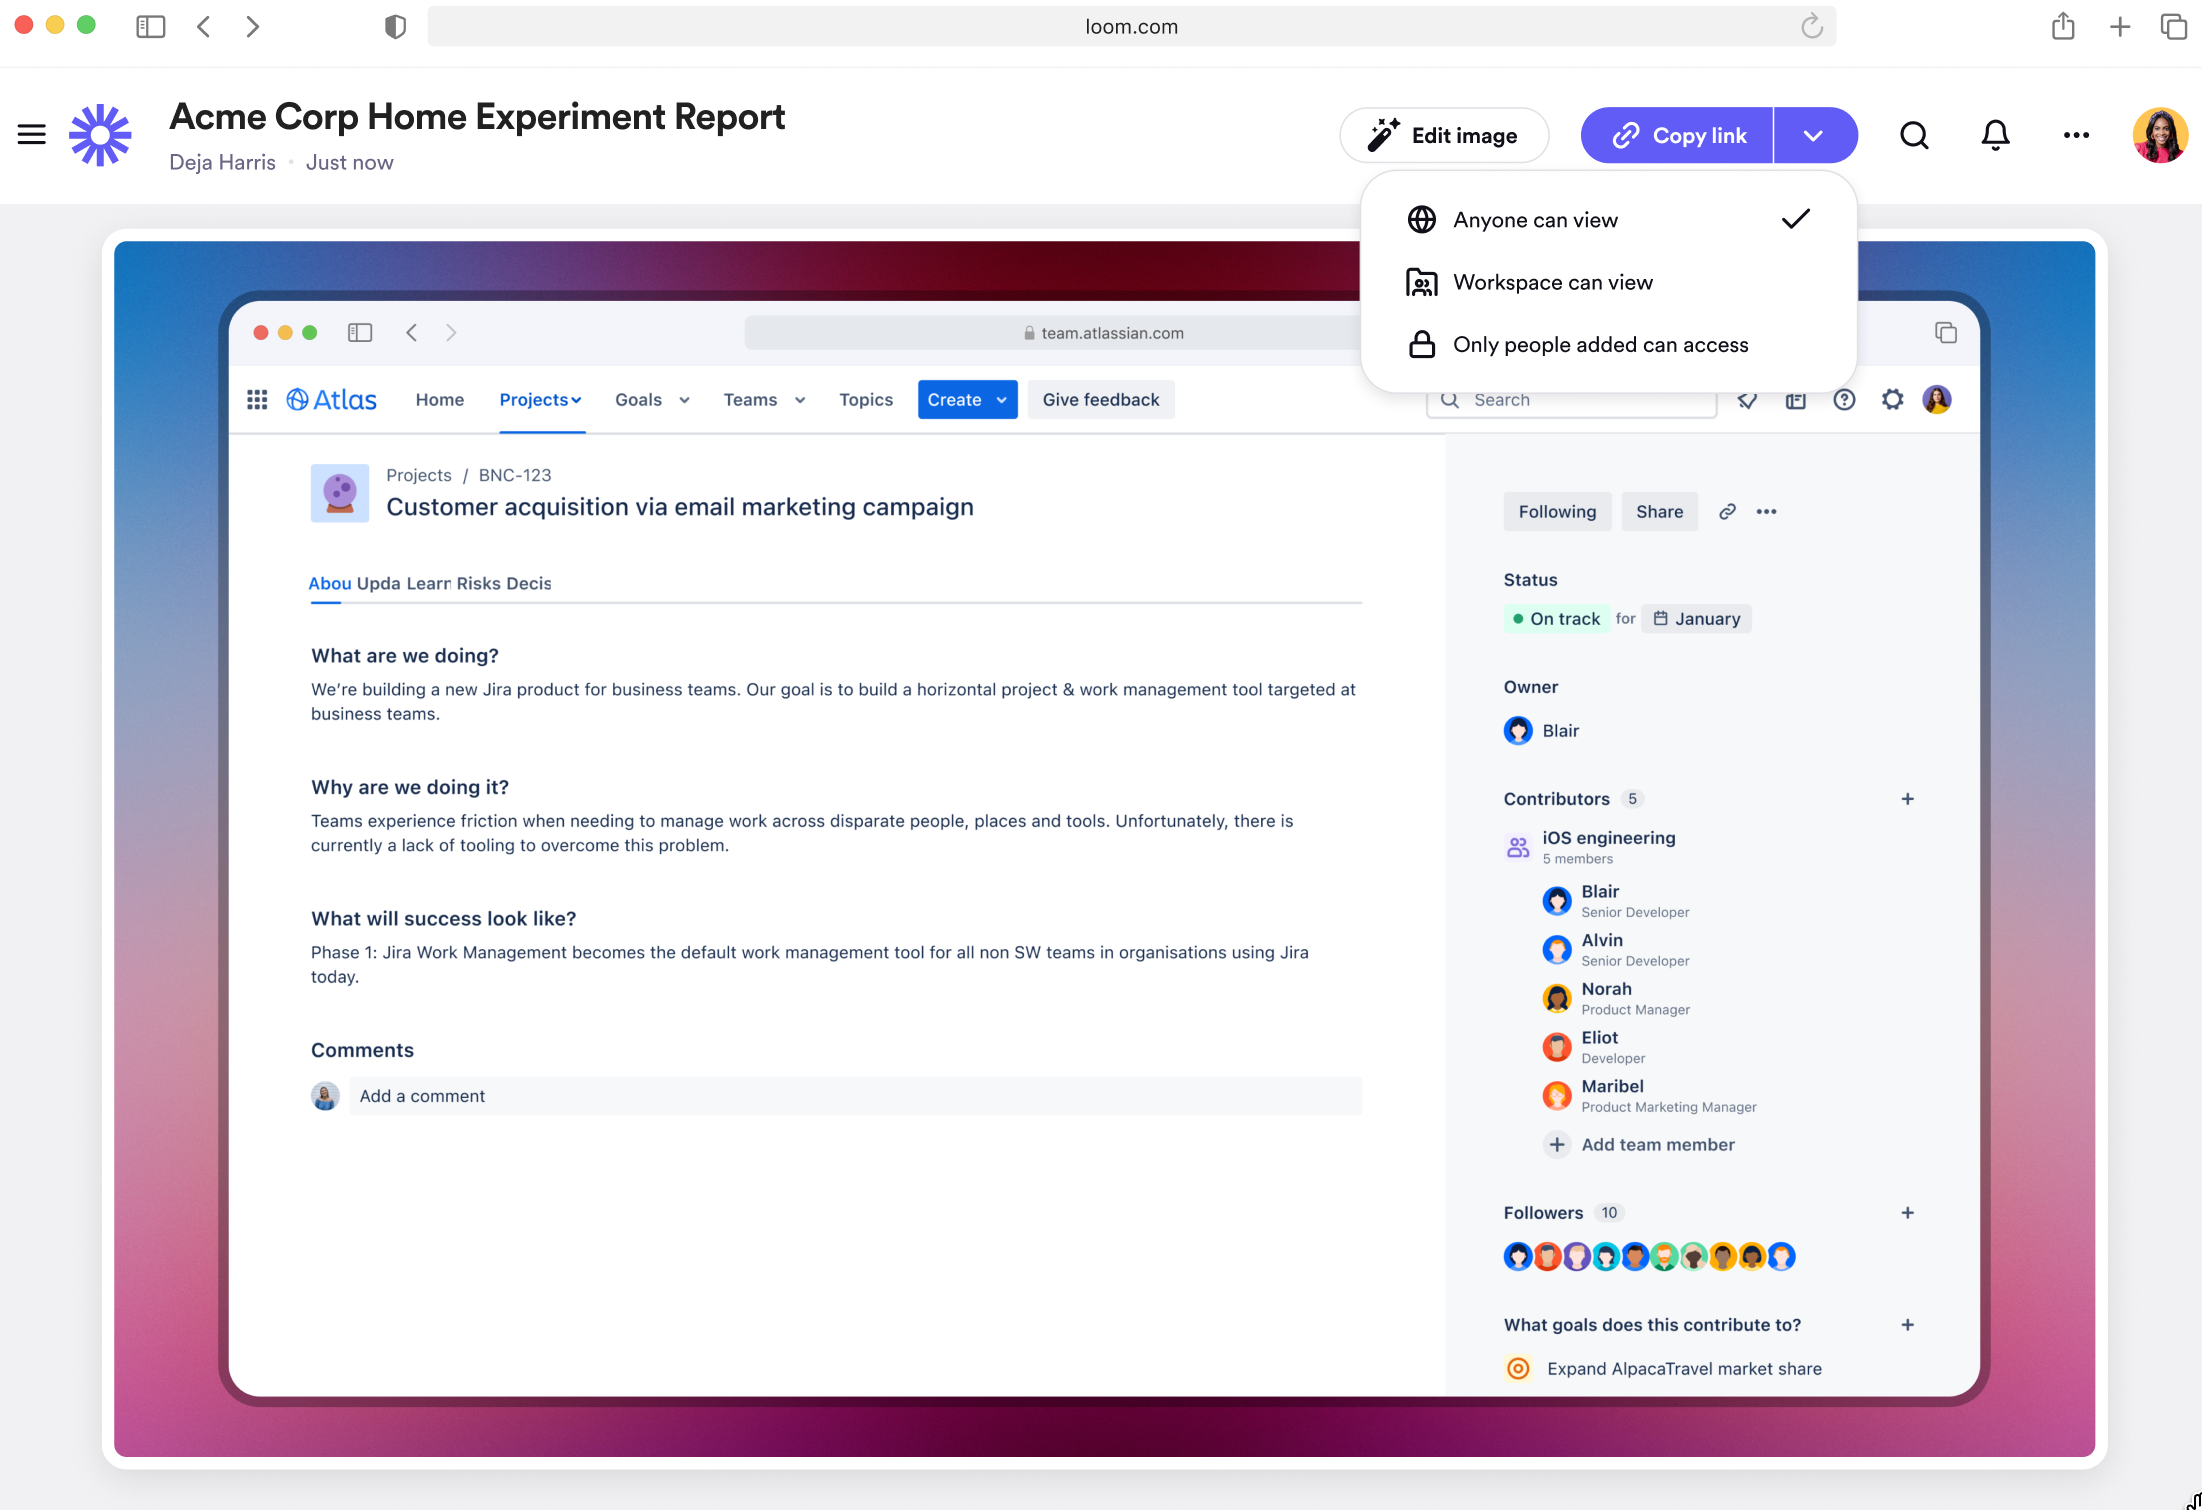The width and height of the screenshot is (2202, 1510).
Task: Open Deja Harris profile avatar
Action: [x=2159, y=135]
